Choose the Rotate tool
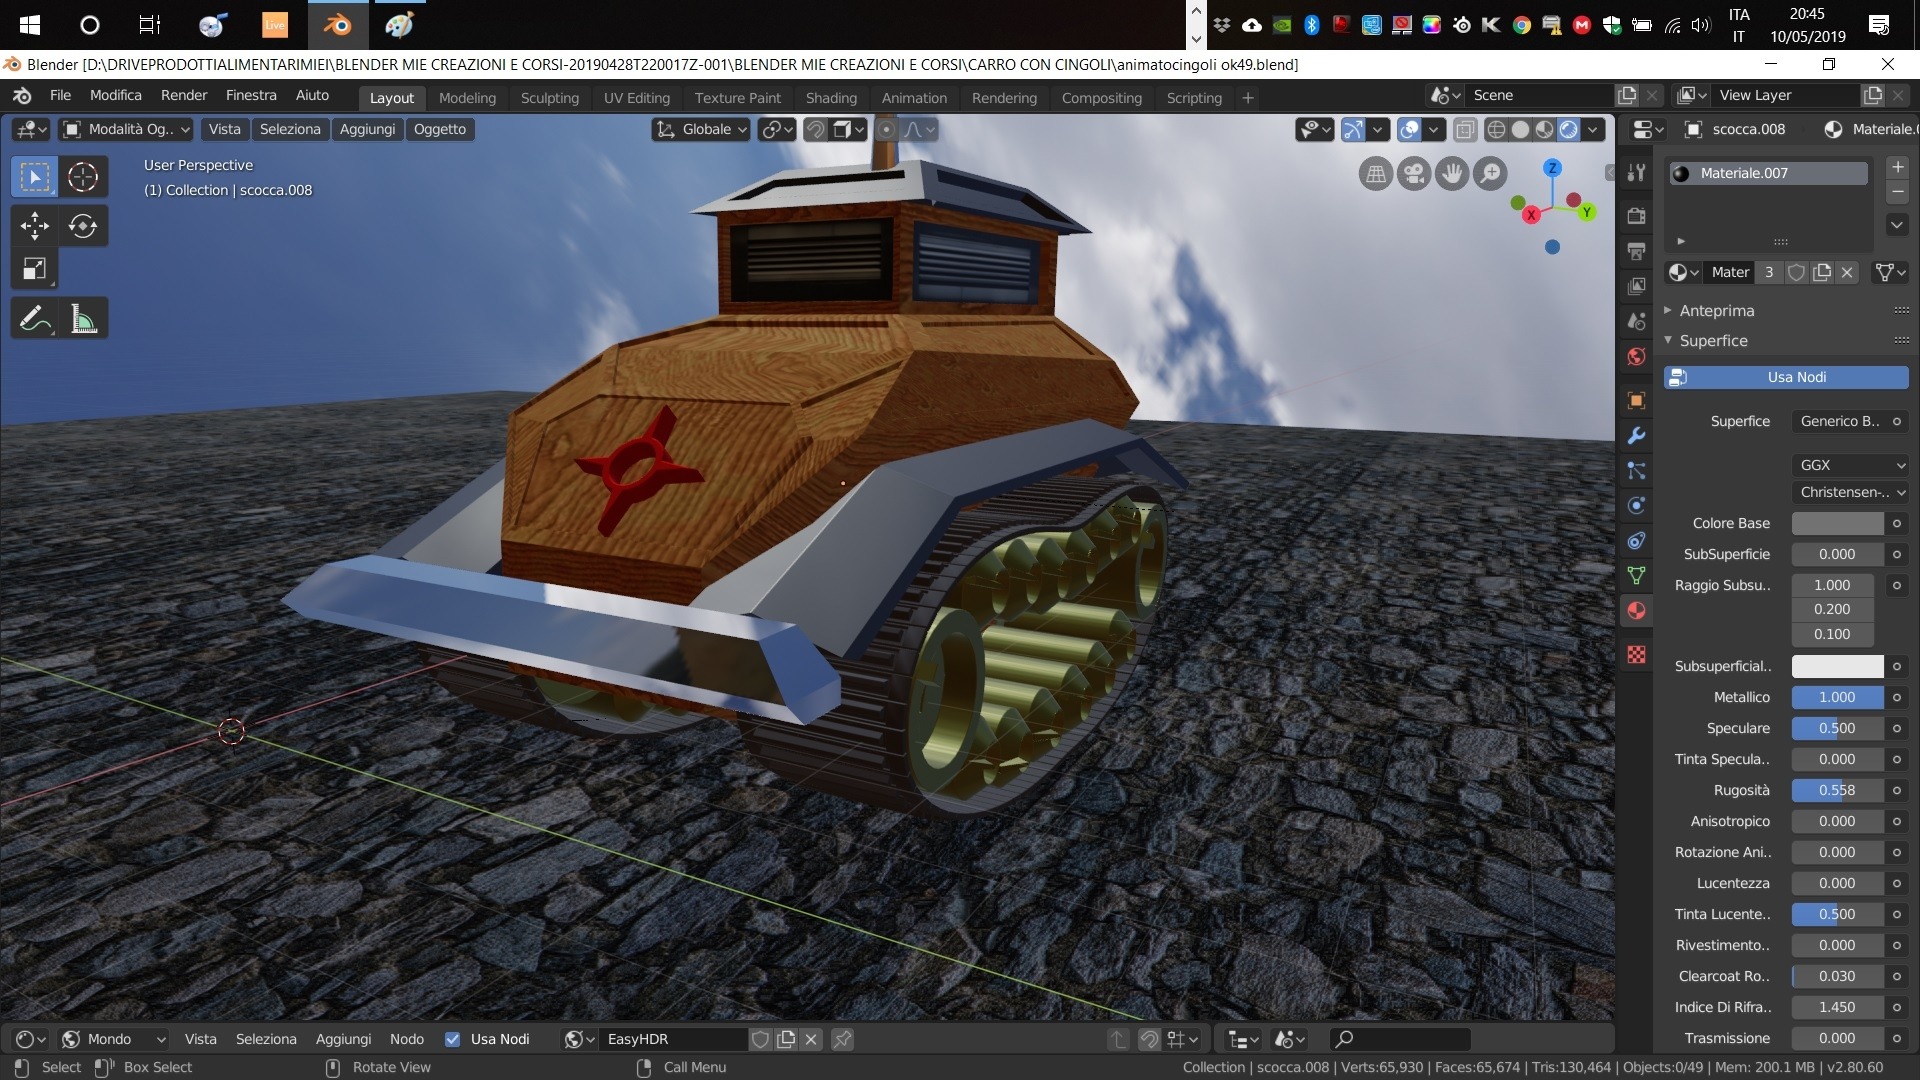Image resolution: width=1920 pixels, height=1080 pixels. pyautogui.click(x=83, y=226)
